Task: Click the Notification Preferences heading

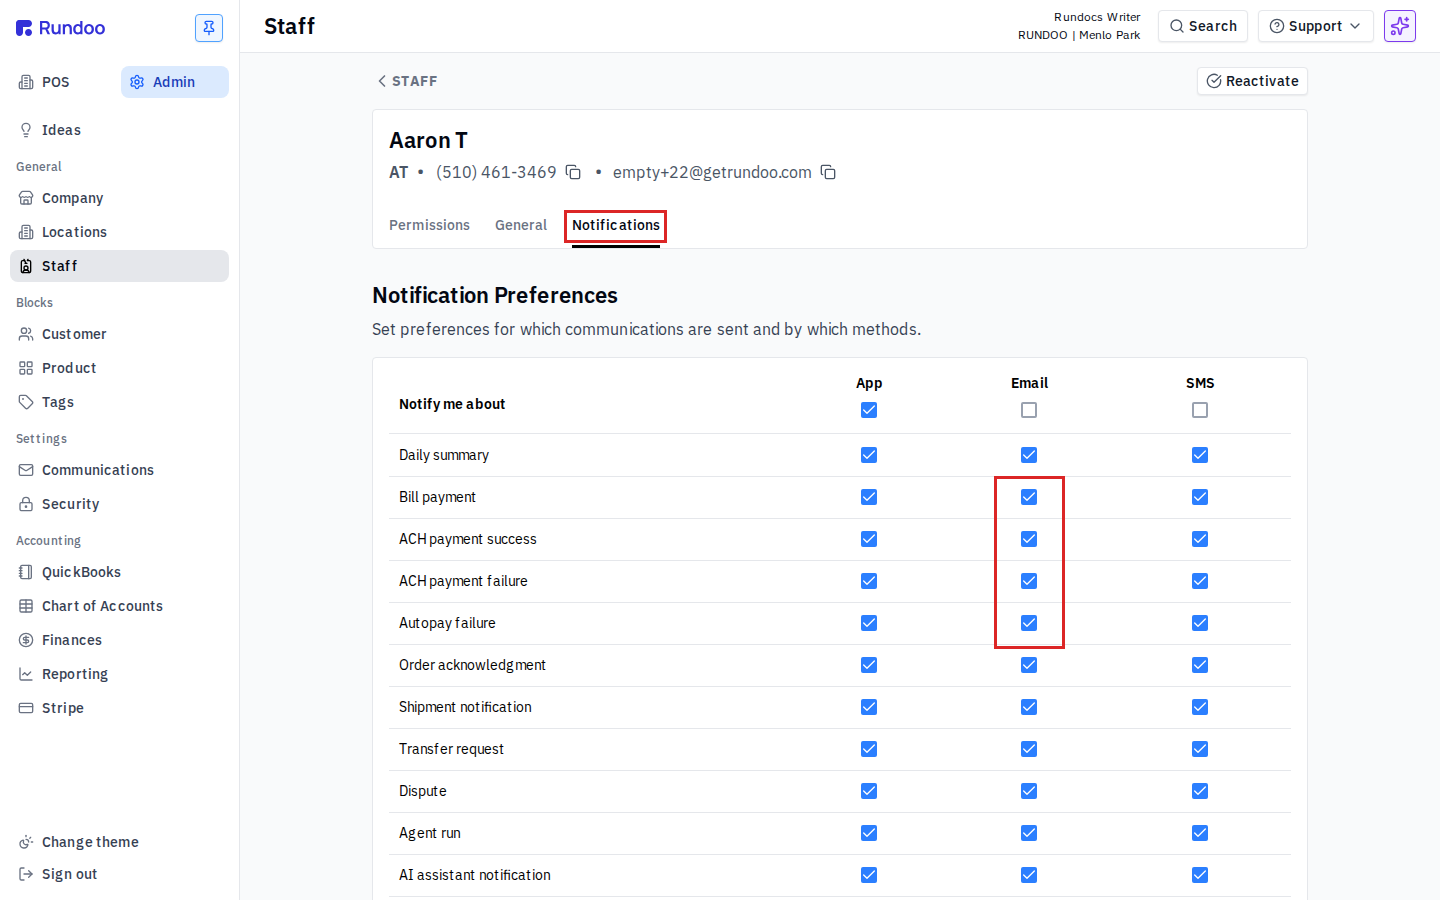Action: coord(495,295)
